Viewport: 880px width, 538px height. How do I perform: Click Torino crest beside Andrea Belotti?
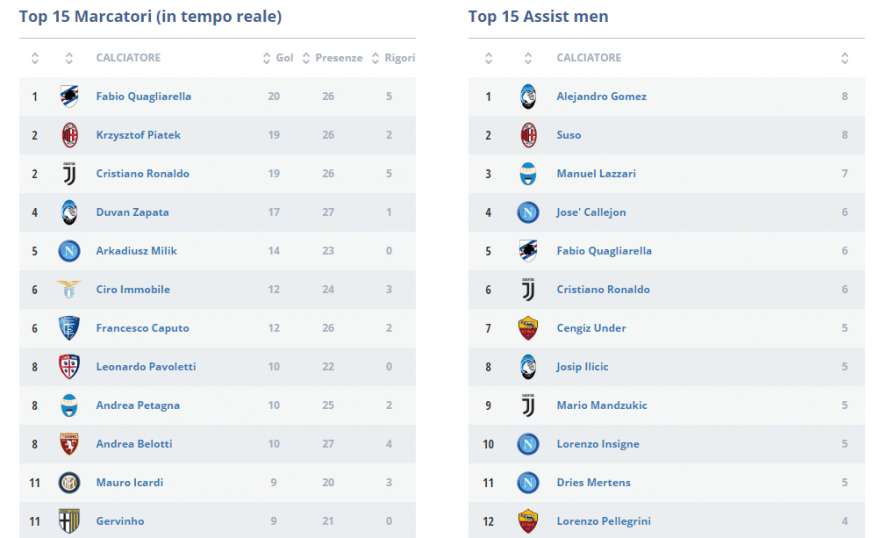(69, 444)
